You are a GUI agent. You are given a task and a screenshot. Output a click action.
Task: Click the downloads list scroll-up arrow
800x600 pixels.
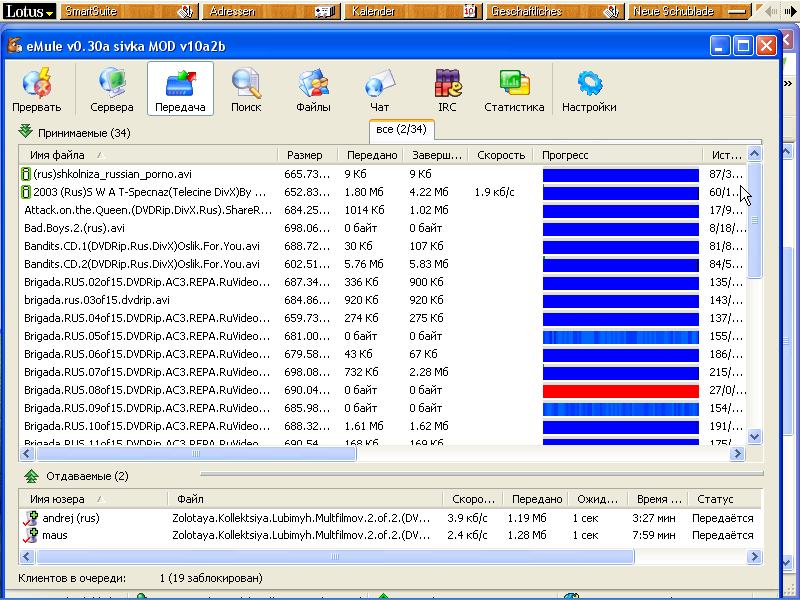(x=754, y=154)
